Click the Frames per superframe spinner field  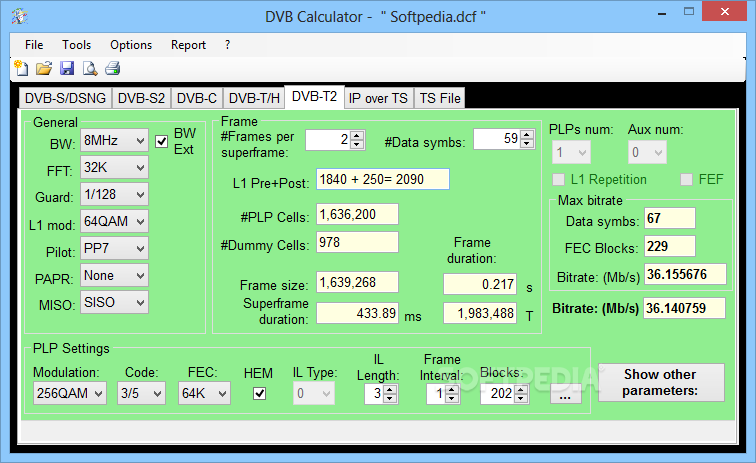coord(335,140)
